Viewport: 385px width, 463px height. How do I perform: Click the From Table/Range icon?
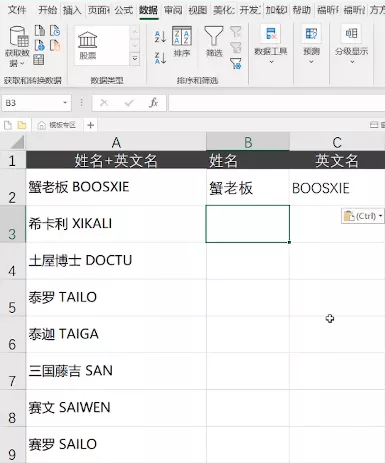coord(39,60)
